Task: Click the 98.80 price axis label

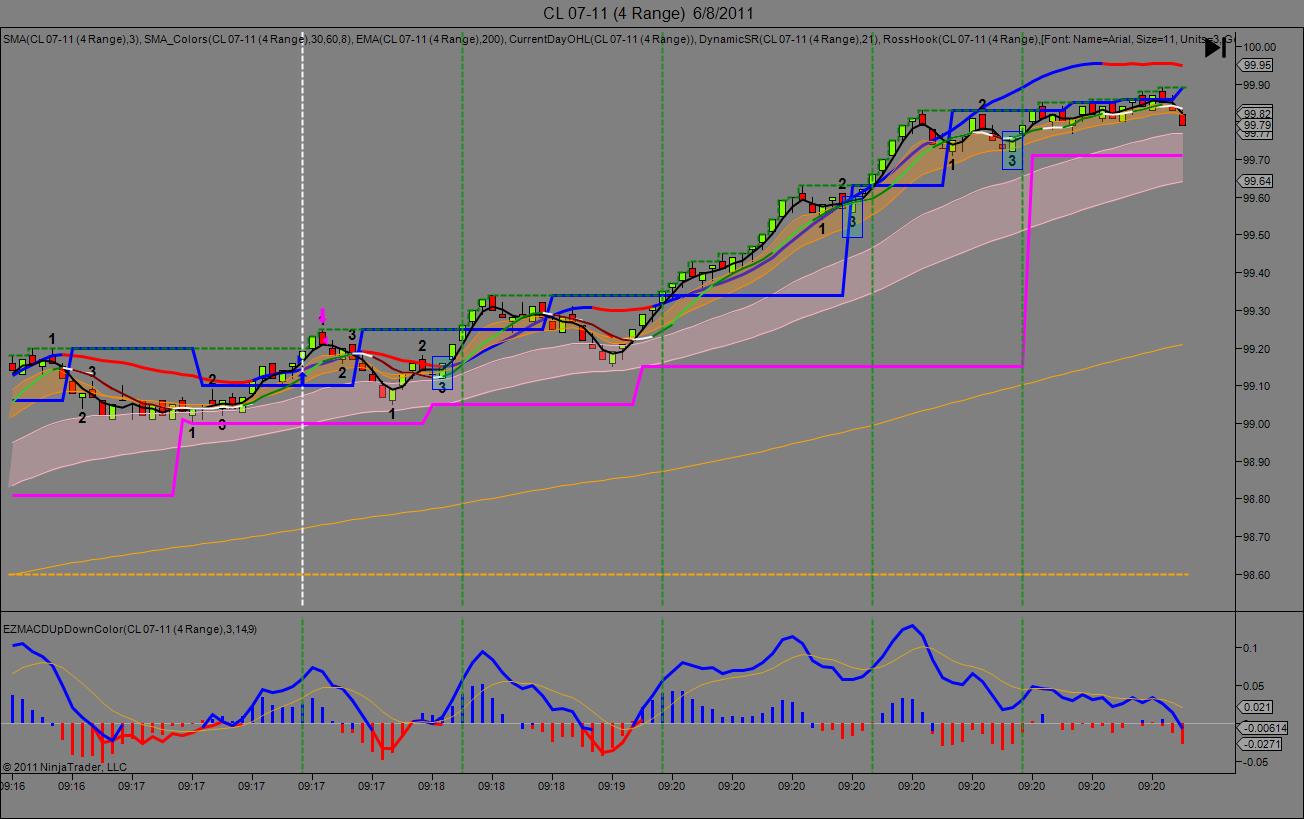Action: 1258,499
